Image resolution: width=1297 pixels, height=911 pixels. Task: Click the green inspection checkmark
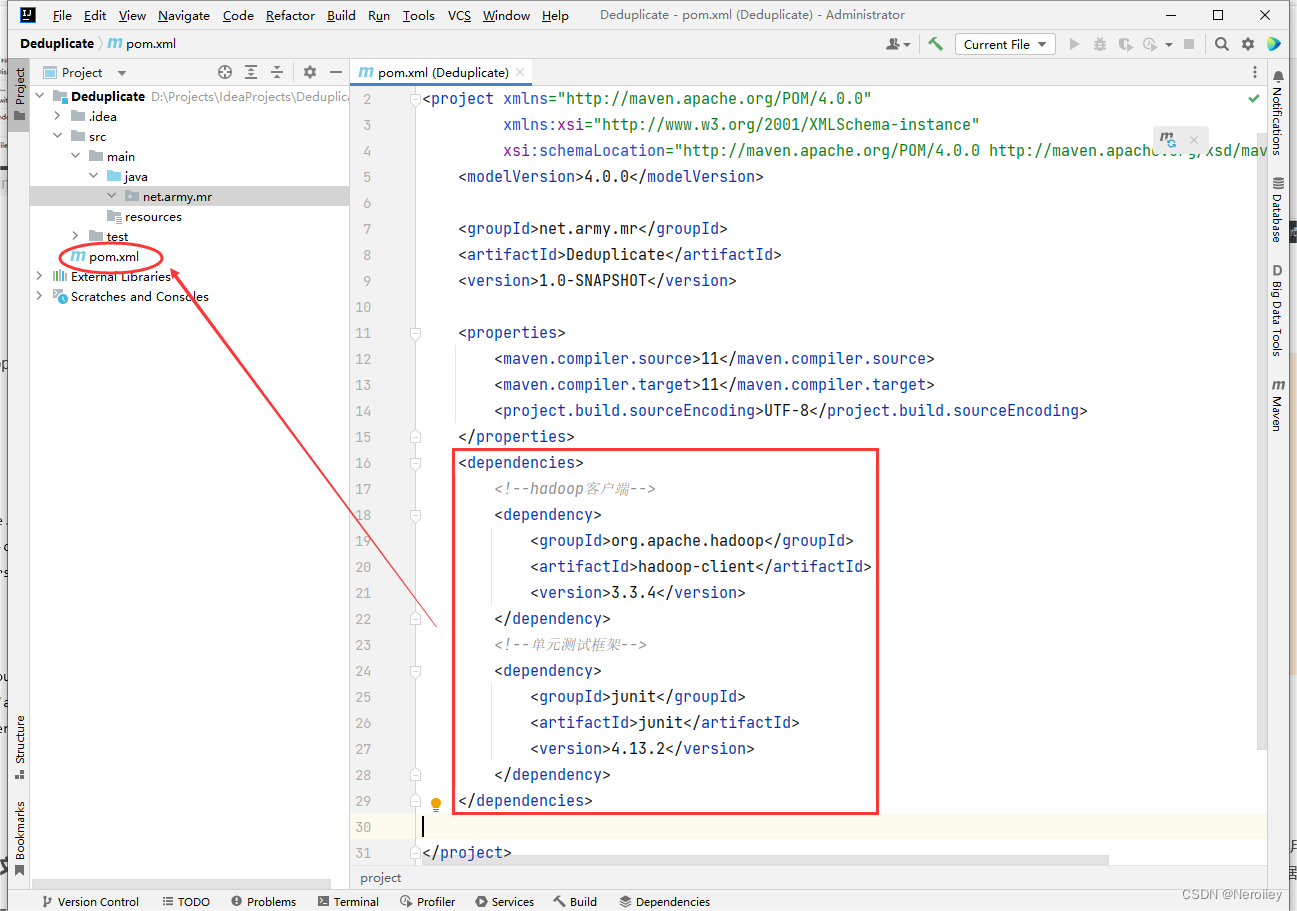click(x=1254, y=99)
